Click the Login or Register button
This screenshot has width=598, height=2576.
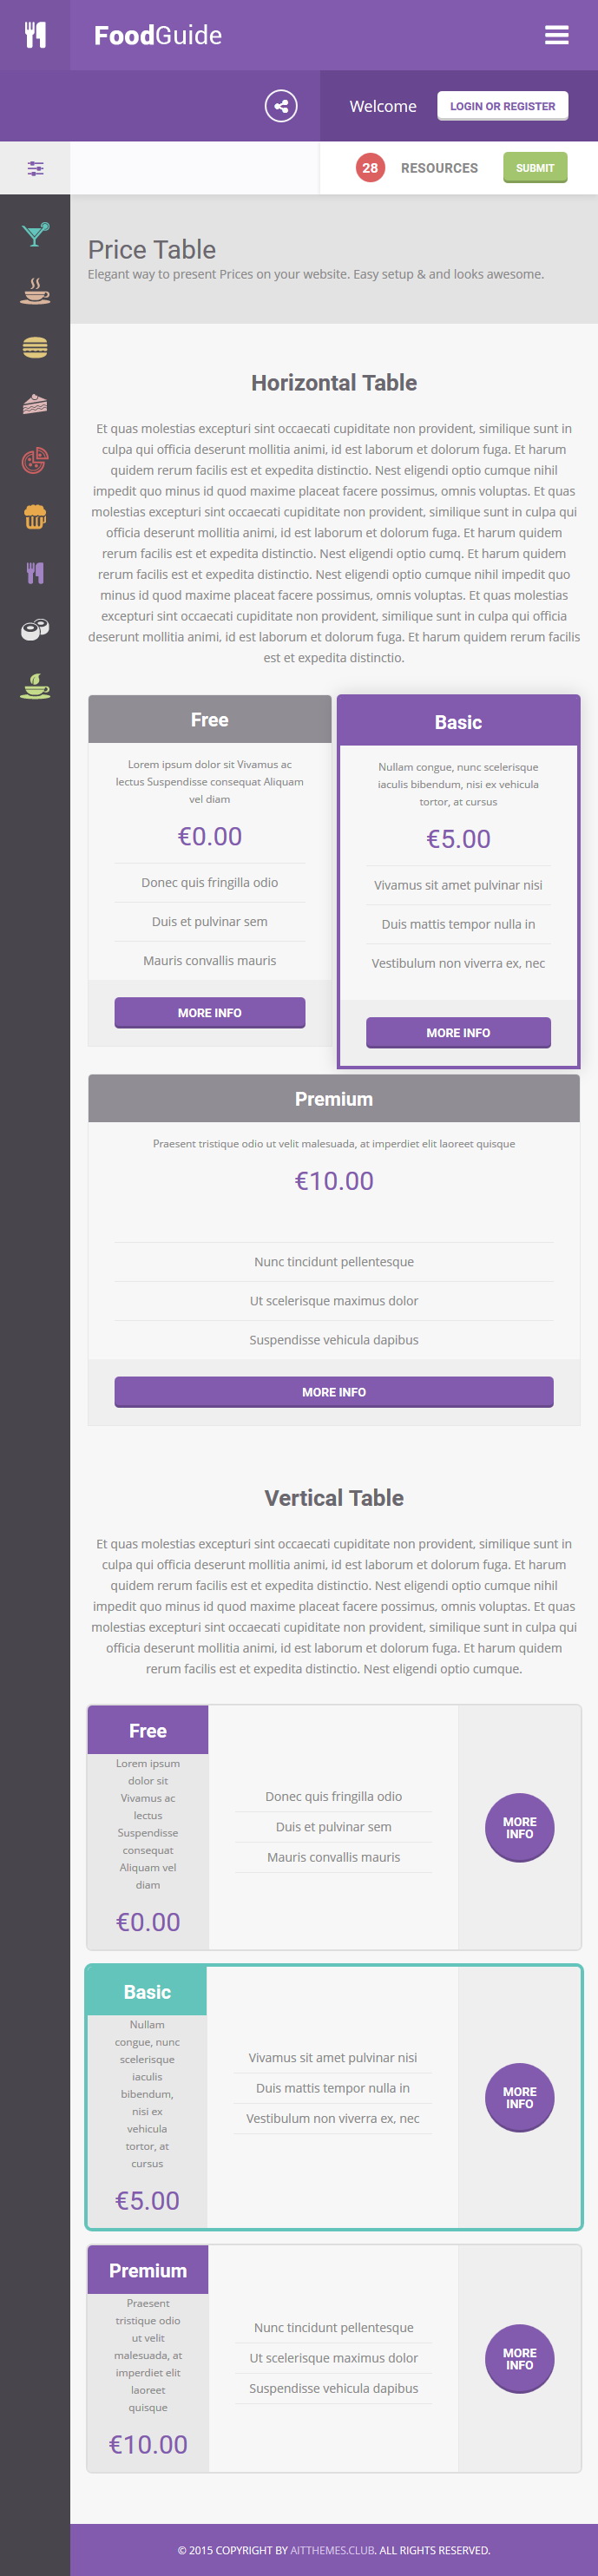click(x=502, y=106)
